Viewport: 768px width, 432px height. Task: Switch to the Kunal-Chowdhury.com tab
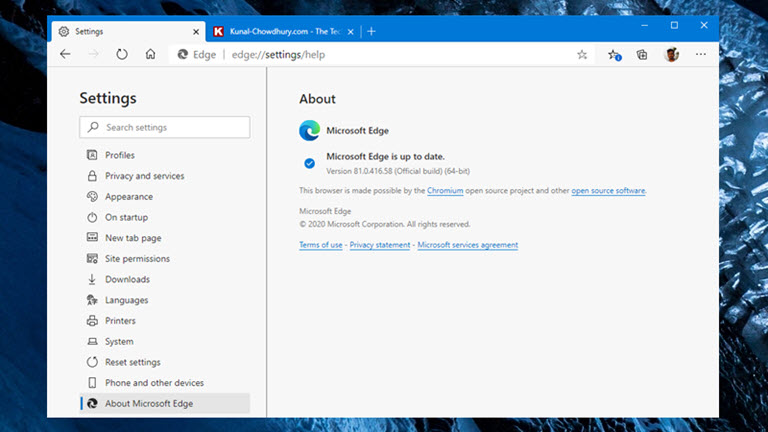pyautogui.click(x=284, y=31)
